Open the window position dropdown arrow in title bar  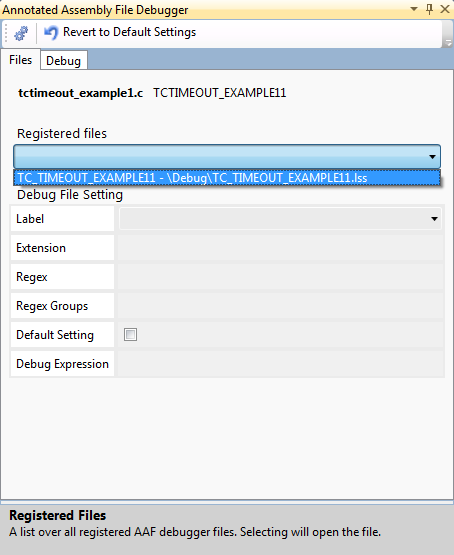coord(414,9)
